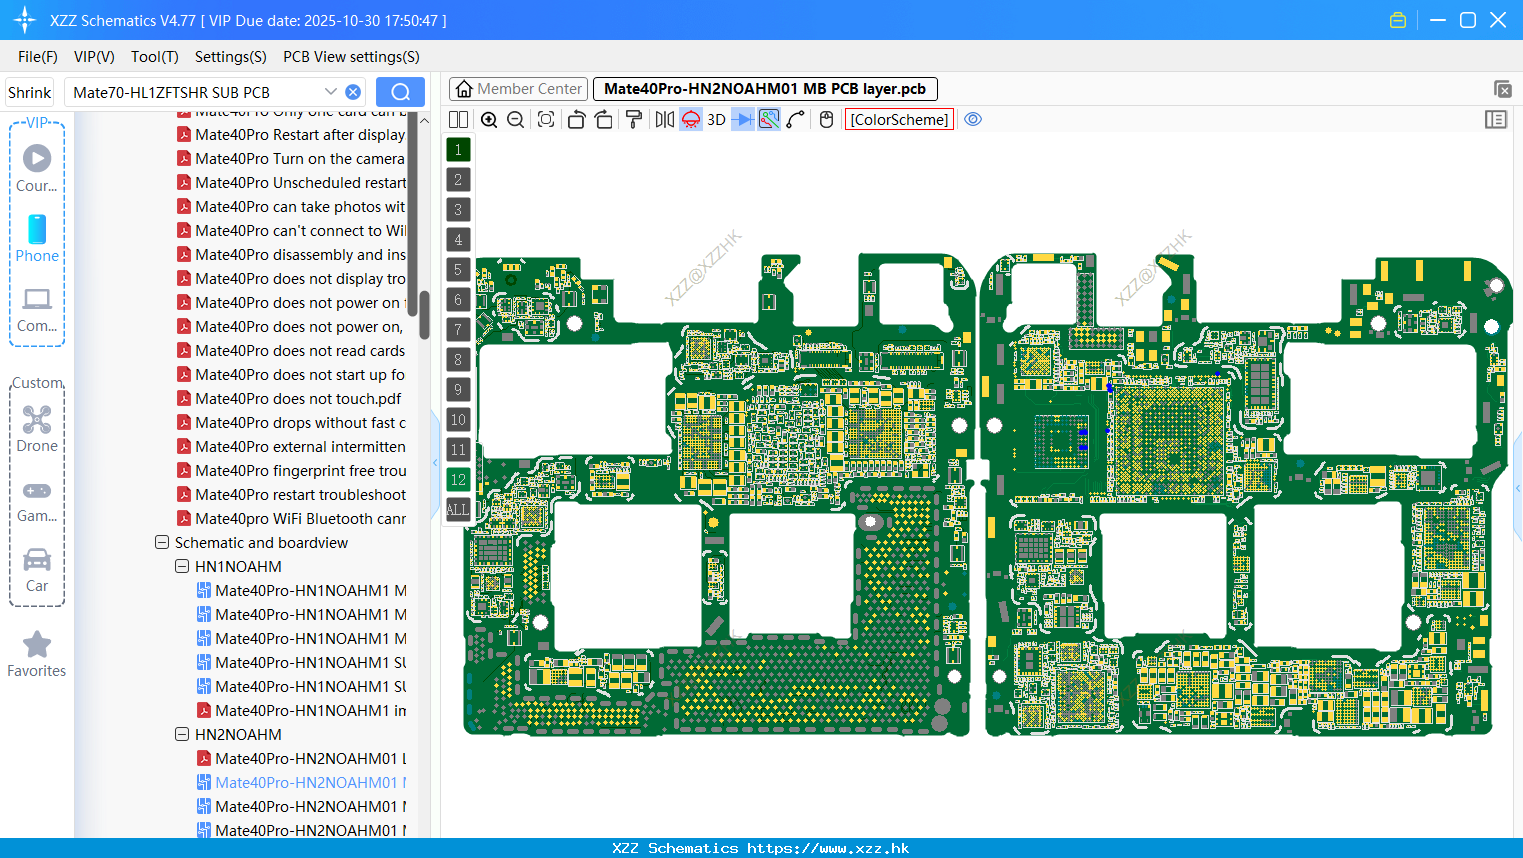Open the Settings(S) menu
The height and width of the screenshot is (858, 1523).
pyautogui.click(x=231, y=57)
